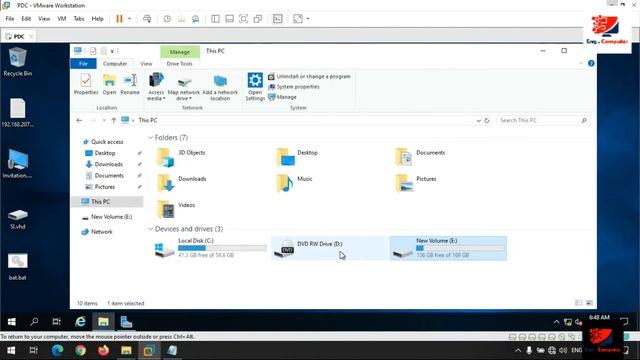Viewport: 640px width, 360px height.
Task: Click the Open ribbon button
Action: [109, 84]
